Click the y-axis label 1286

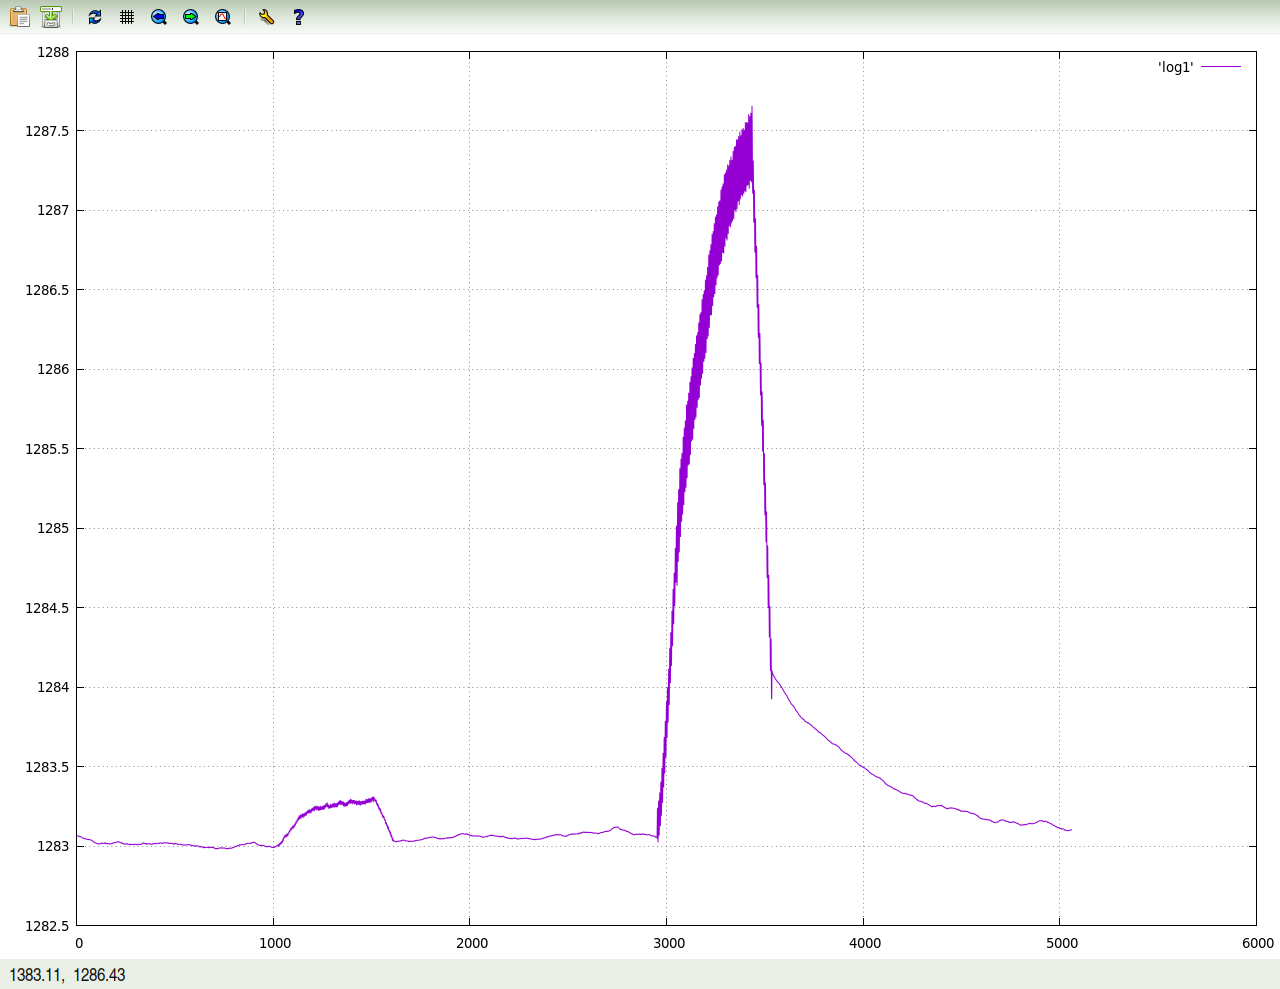(x=53, y=369)
